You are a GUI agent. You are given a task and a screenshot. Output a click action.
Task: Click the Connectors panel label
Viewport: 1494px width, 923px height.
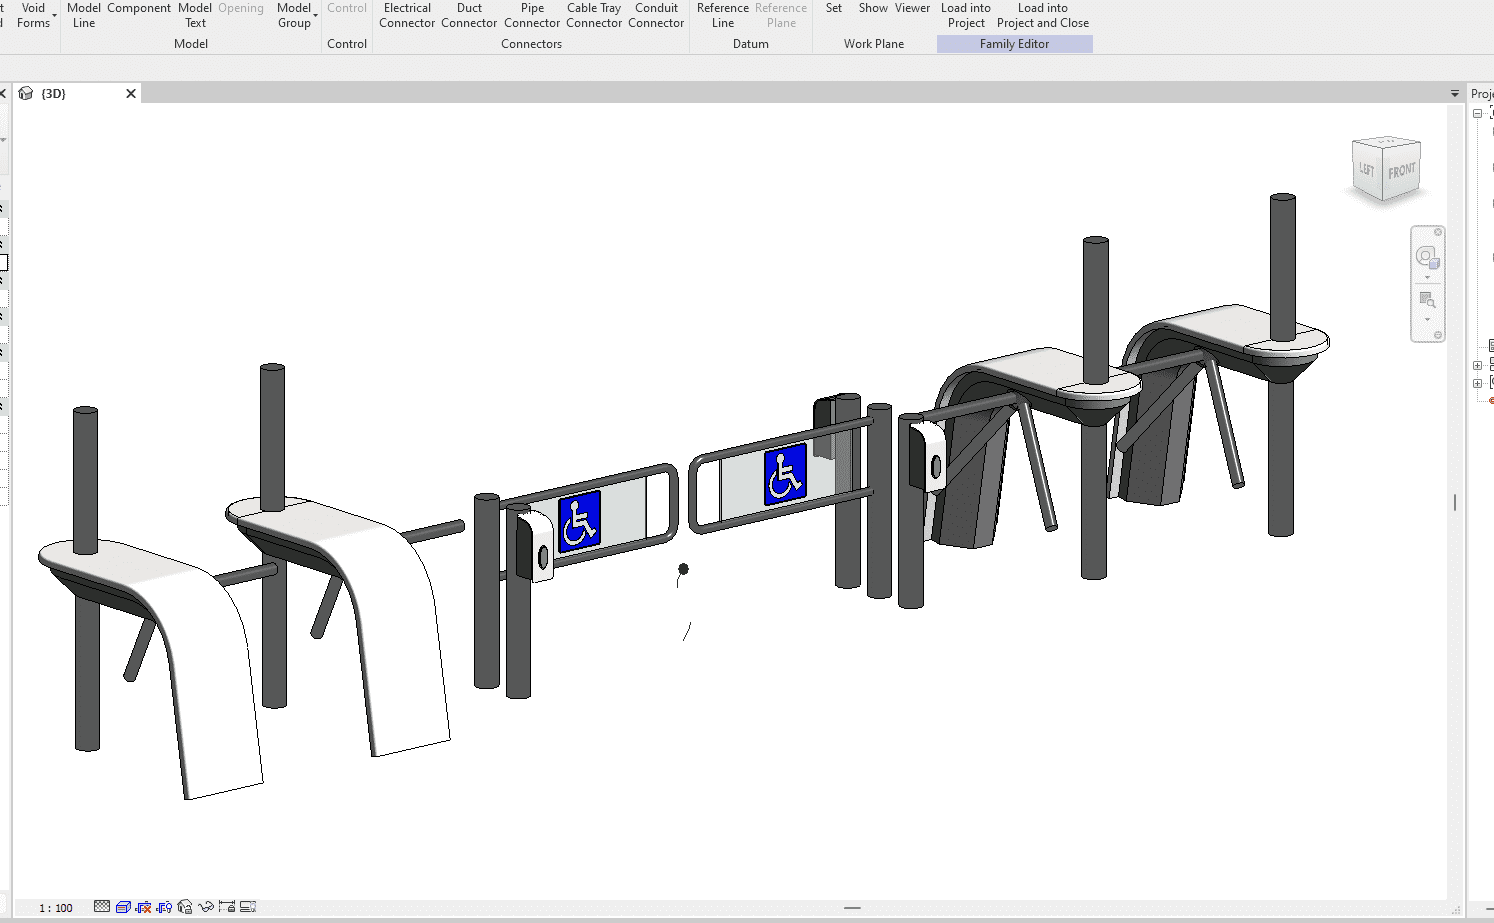click(531, 44)
